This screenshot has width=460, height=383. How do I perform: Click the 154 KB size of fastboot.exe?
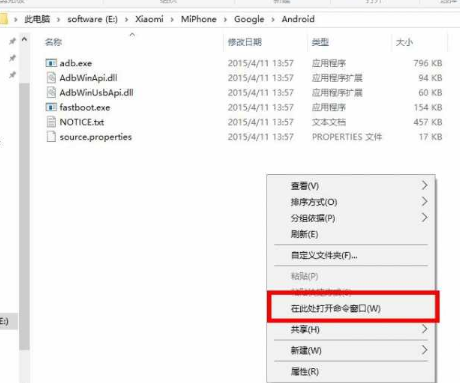[428, 107]
